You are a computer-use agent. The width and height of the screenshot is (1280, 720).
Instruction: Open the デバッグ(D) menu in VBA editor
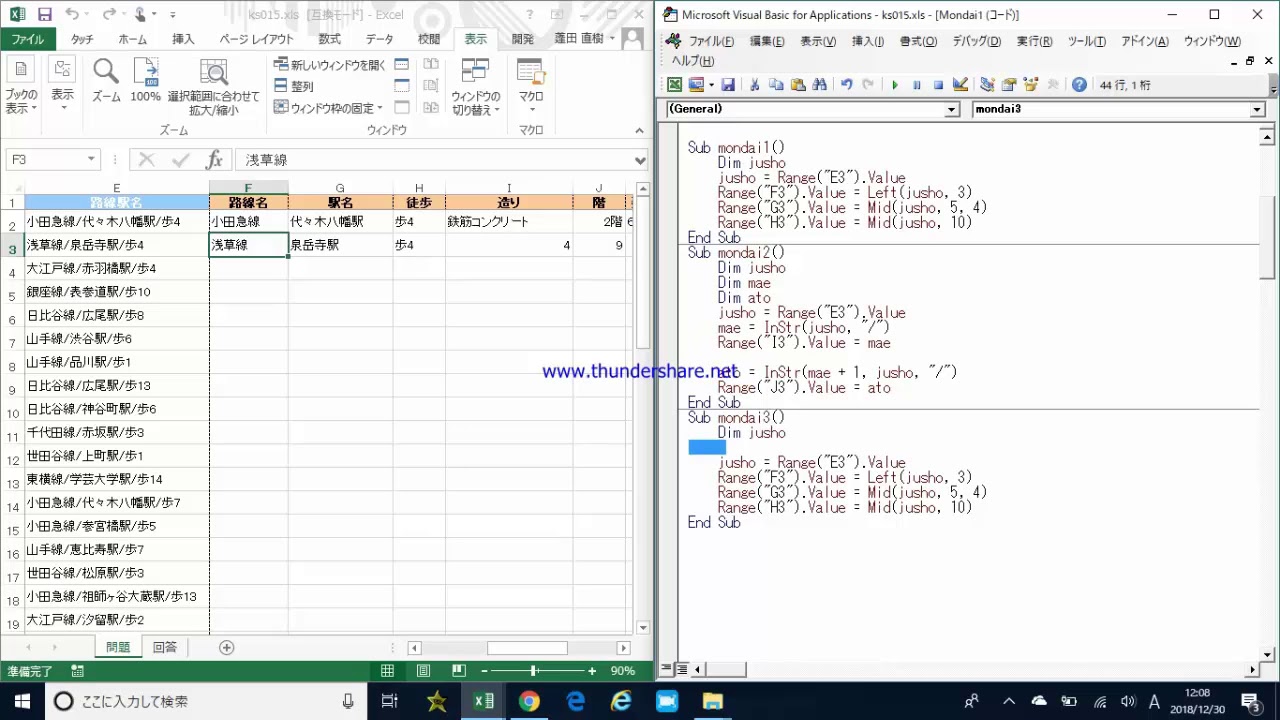click(x=976, y=41)
